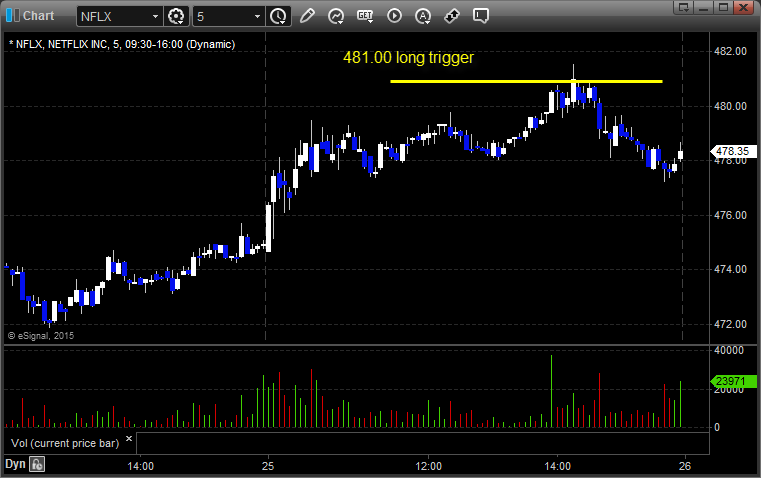Click the blue symbol link bars icon
This screenshot has height=478, width=761.
coord(13,16)
